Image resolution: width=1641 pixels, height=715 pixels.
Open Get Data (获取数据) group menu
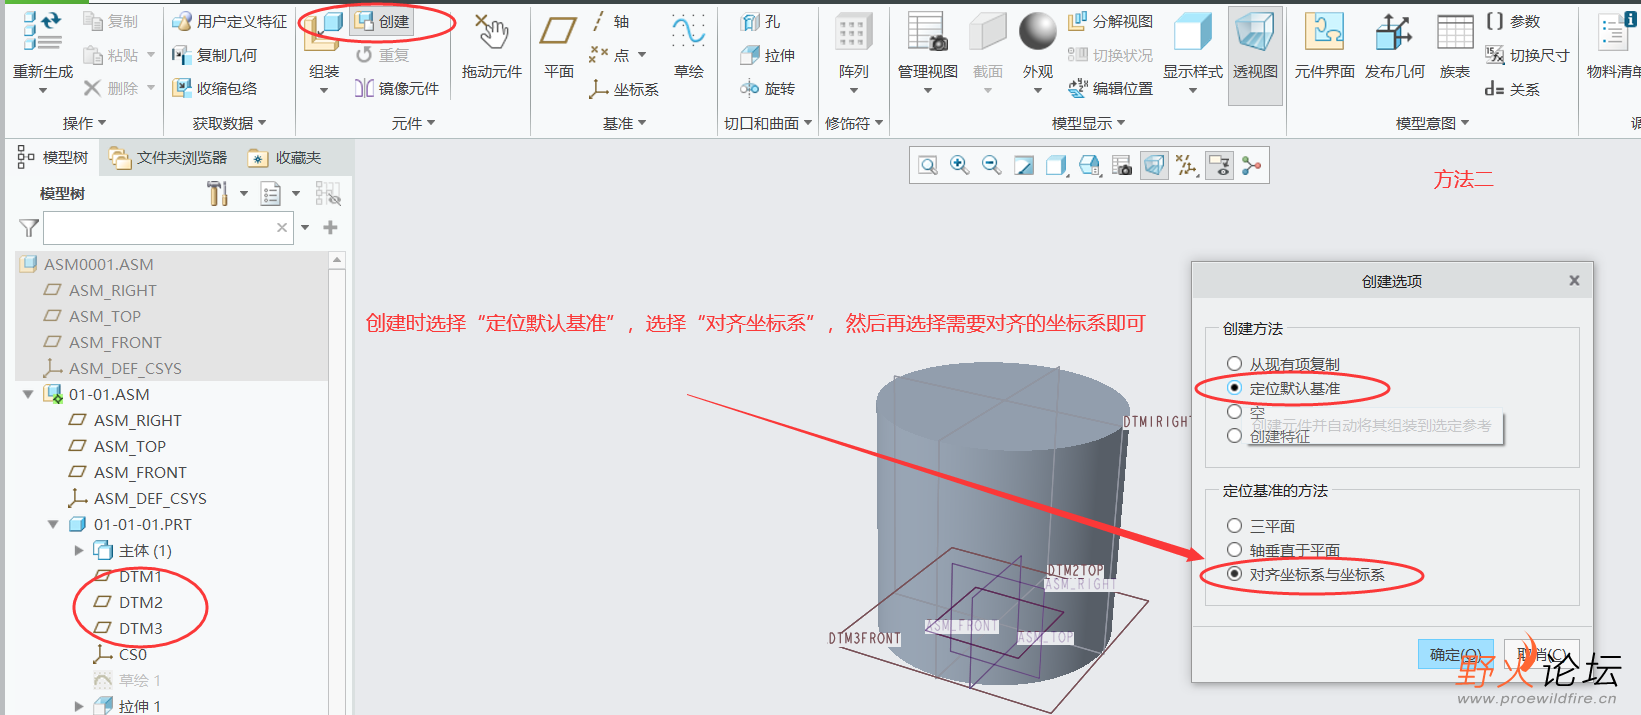click(229, 123)
